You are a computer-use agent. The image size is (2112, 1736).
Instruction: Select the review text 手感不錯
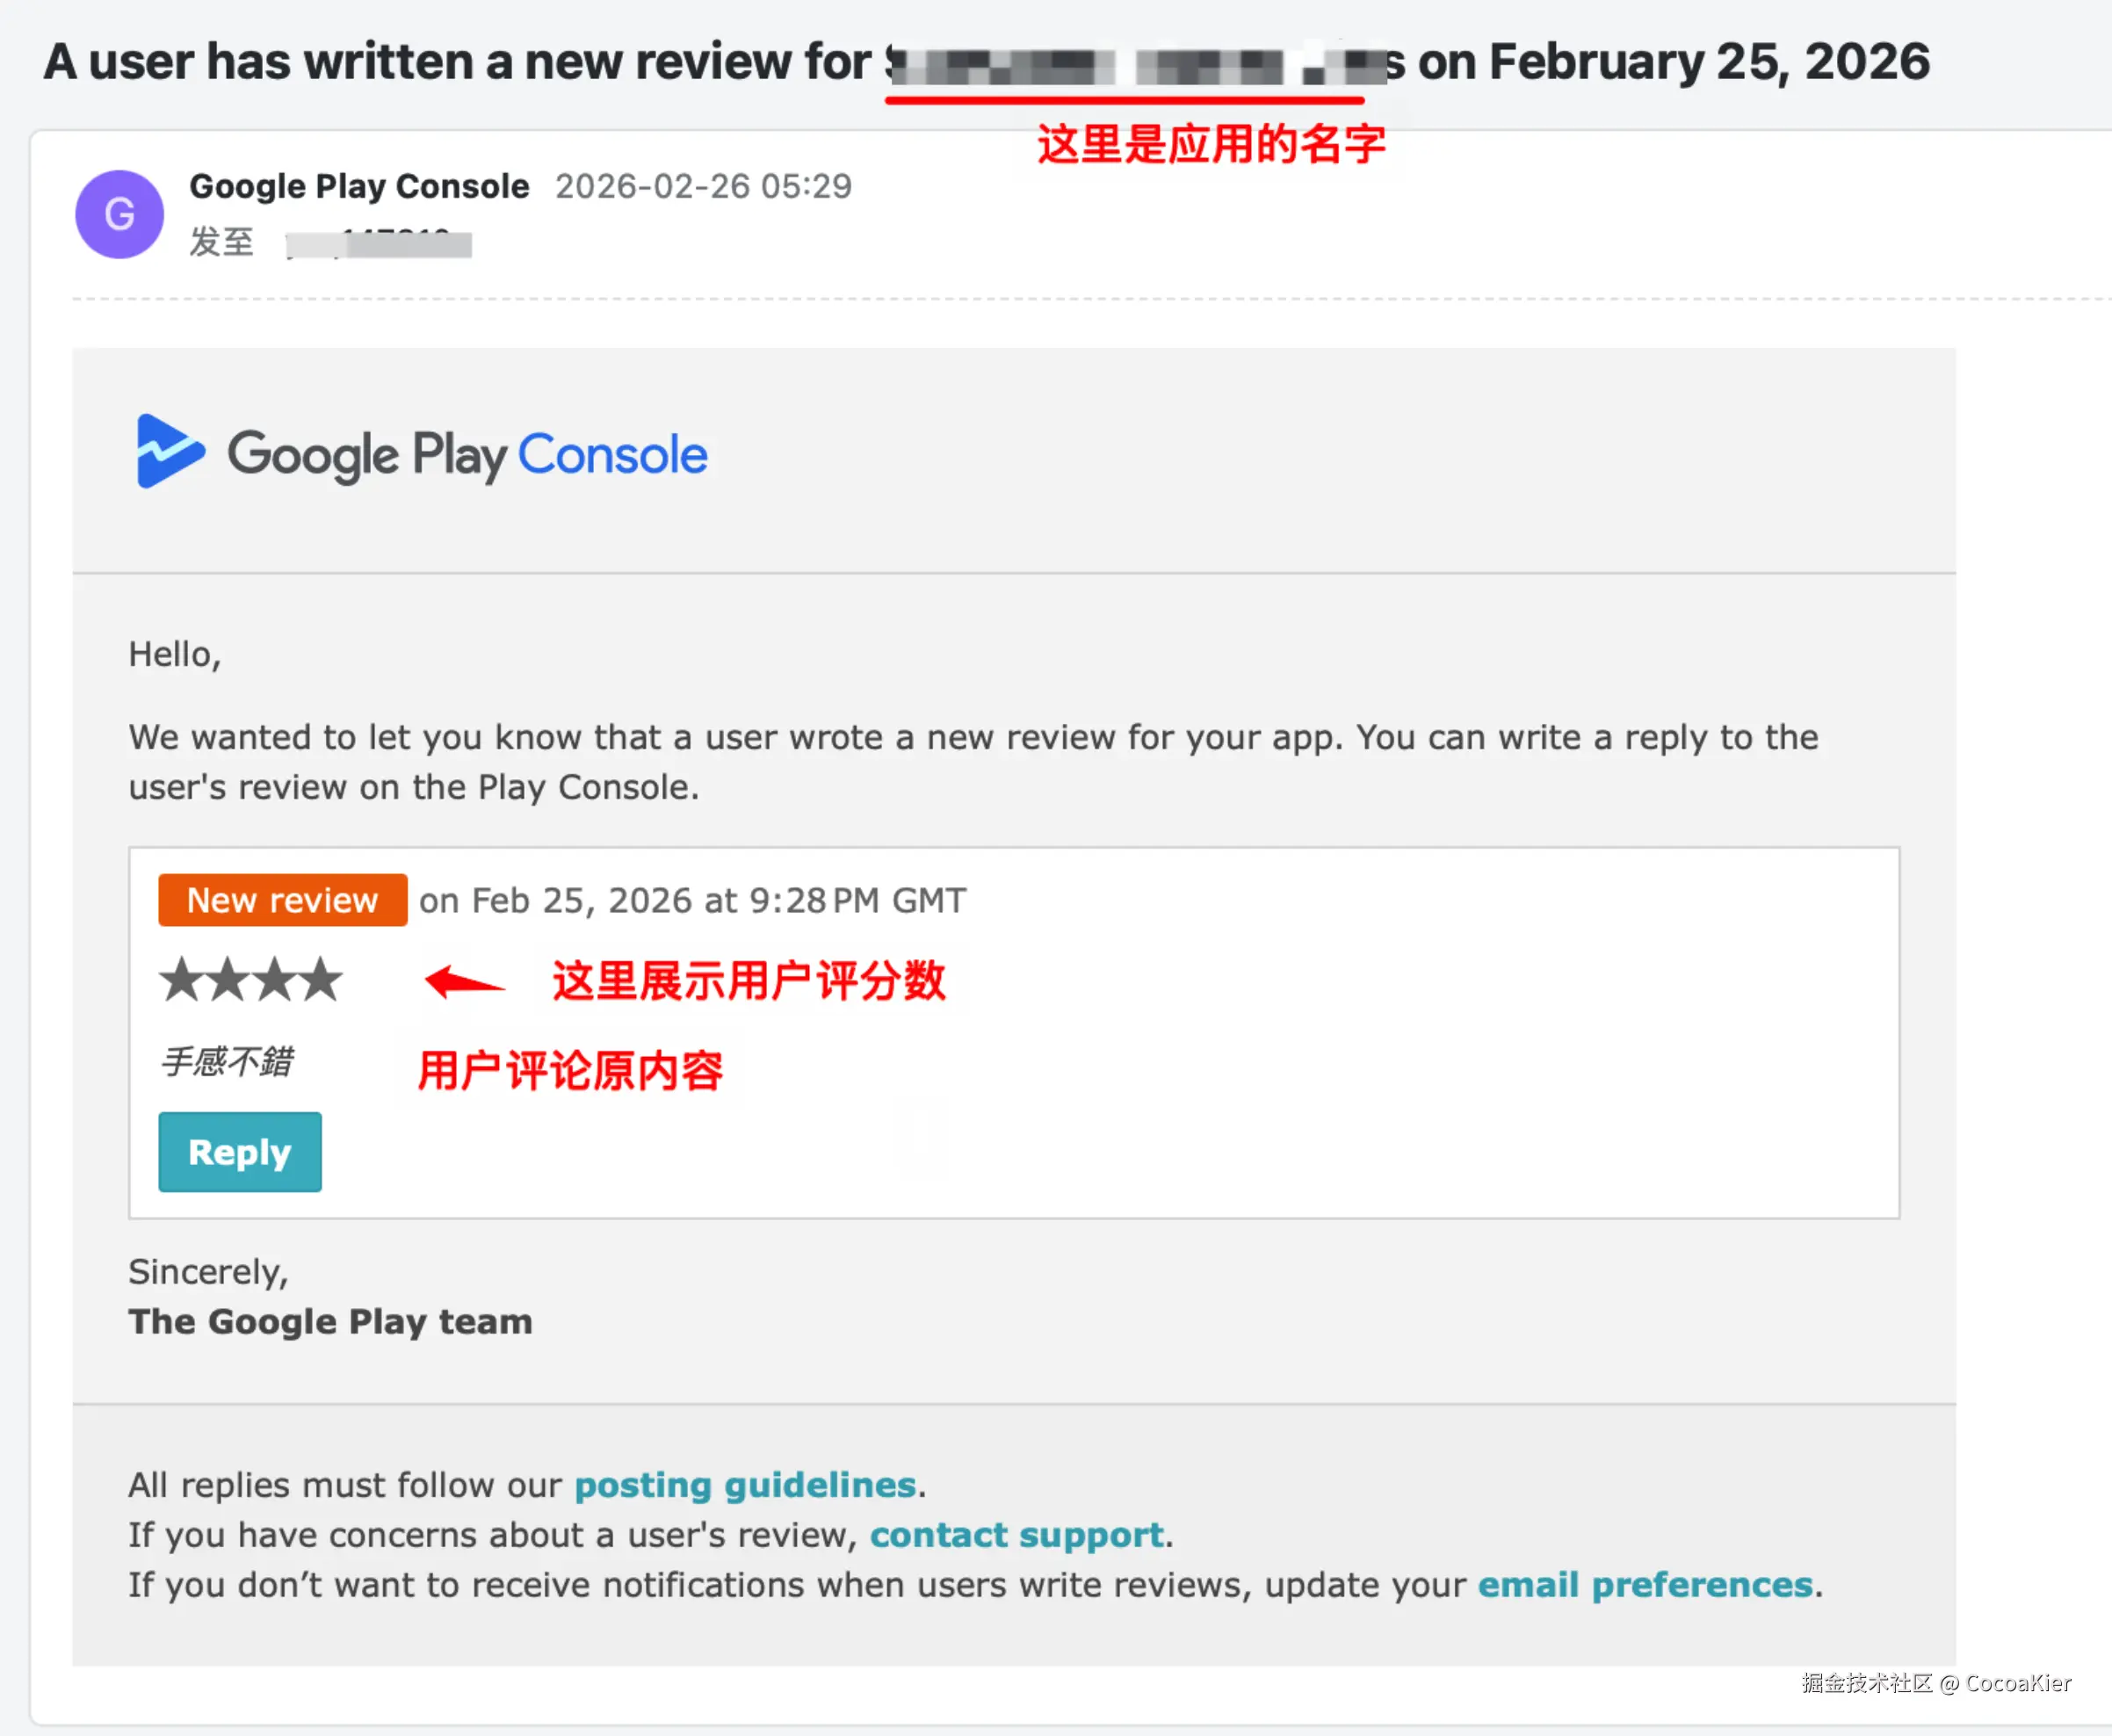pos(228,1060)
